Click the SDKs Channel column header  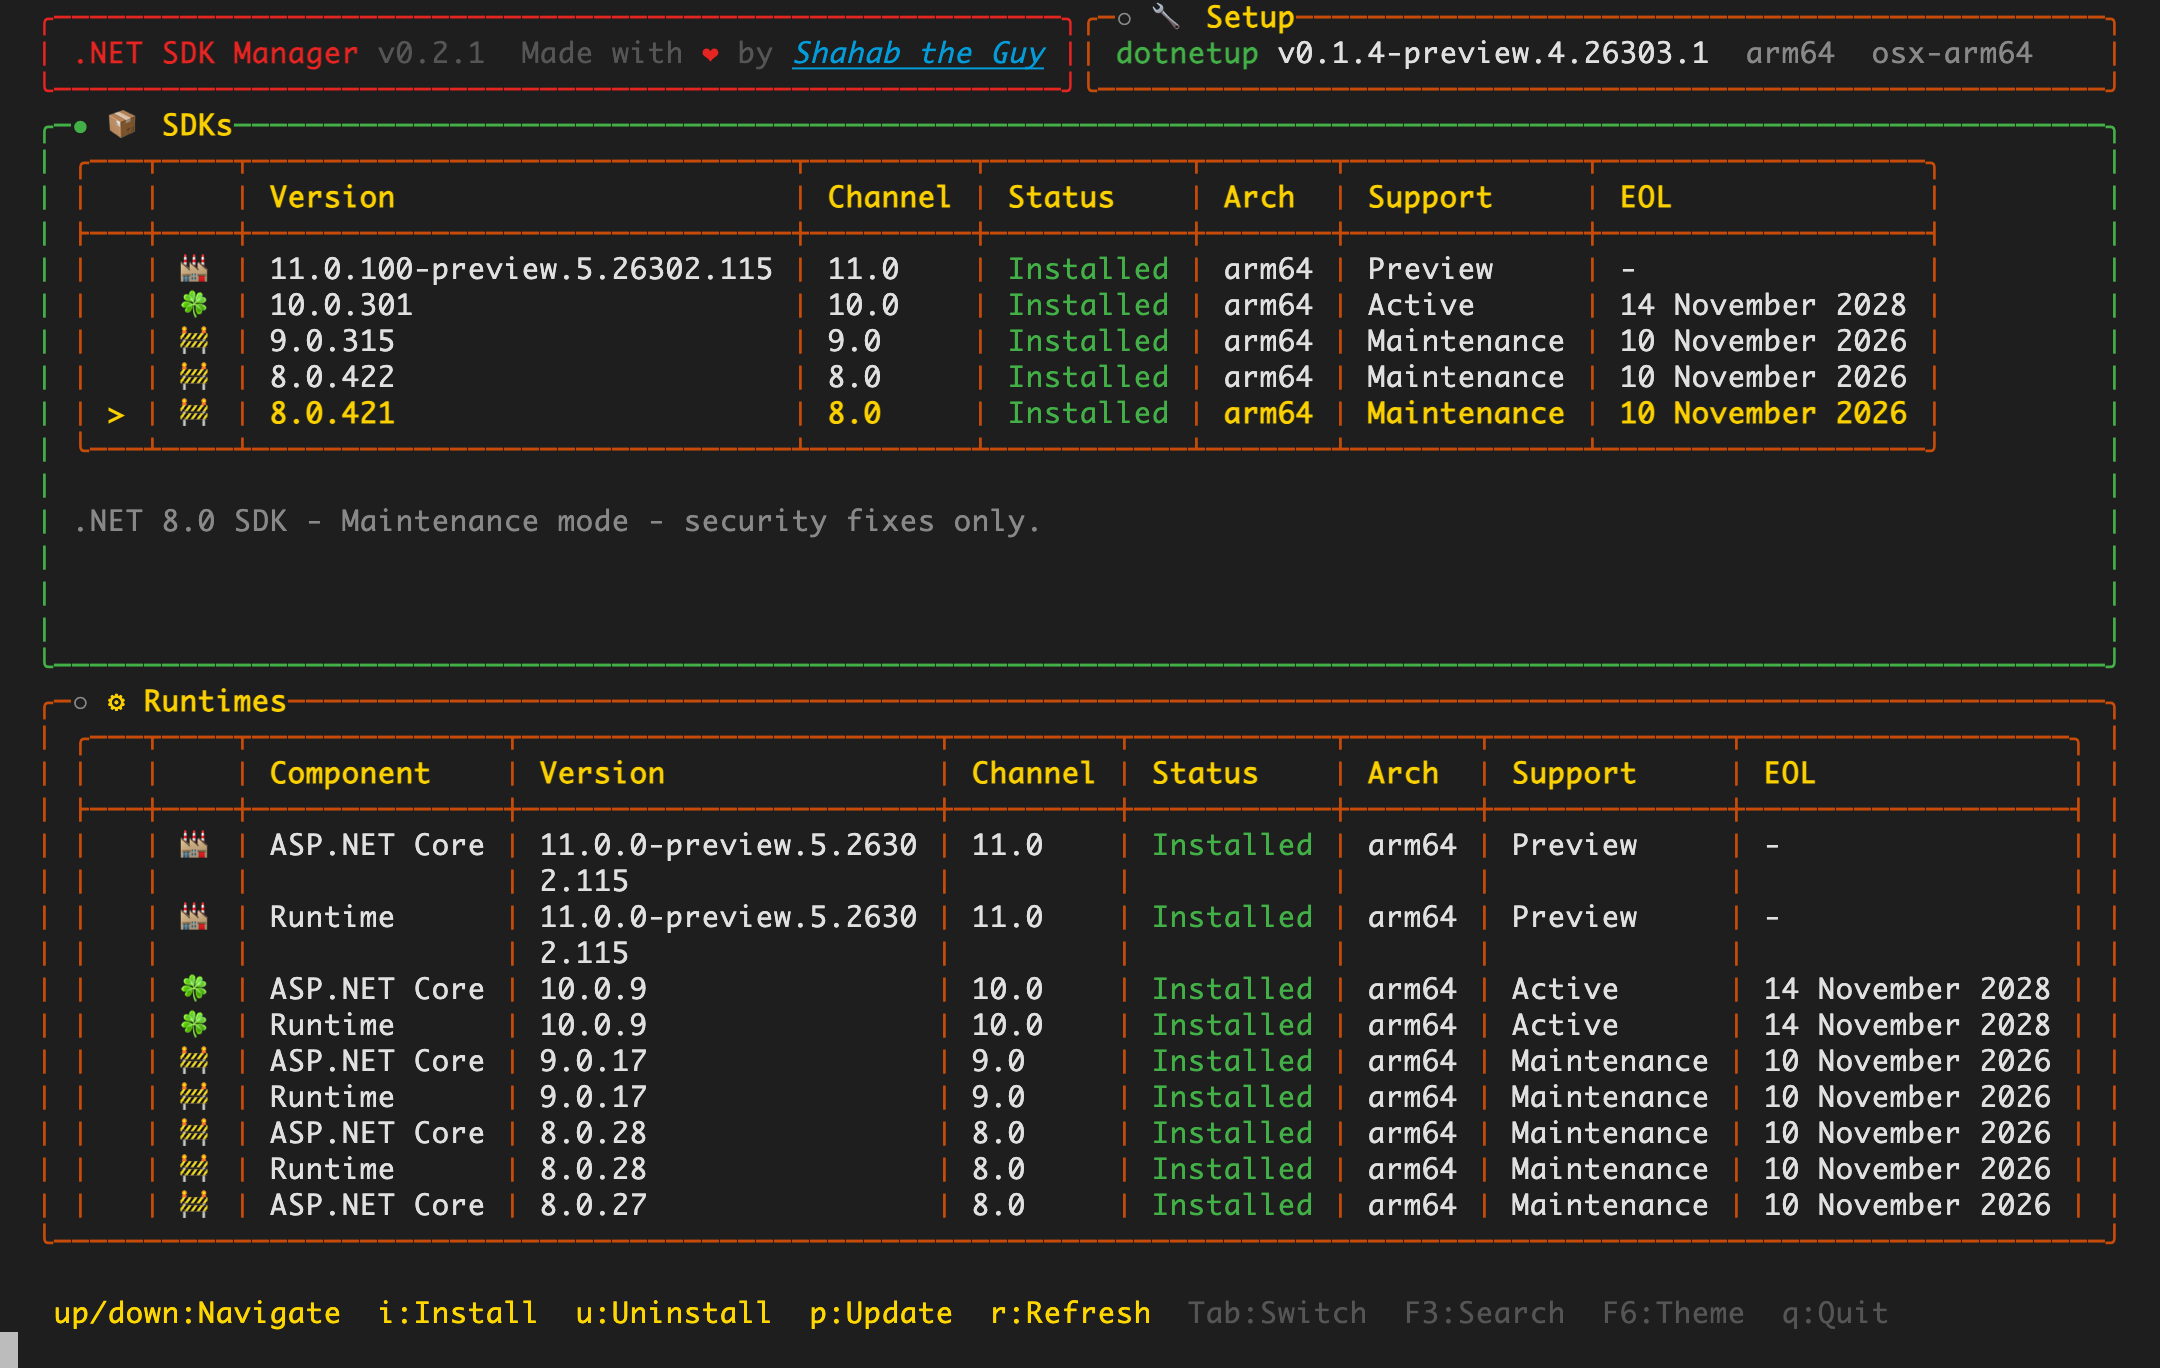(889, 197)
